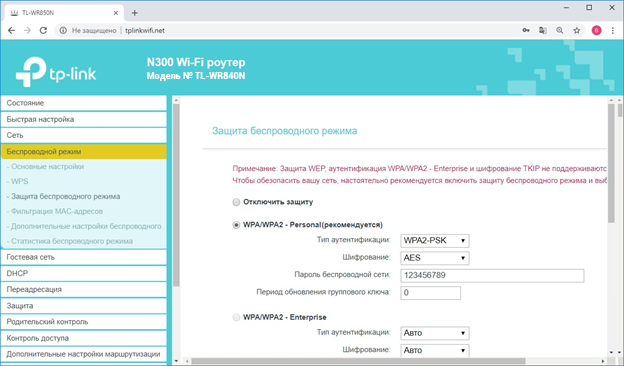Open the WPA2-PSK authentication type dropdown
Viewport: 624px width, 366px height.
(435, 241)
